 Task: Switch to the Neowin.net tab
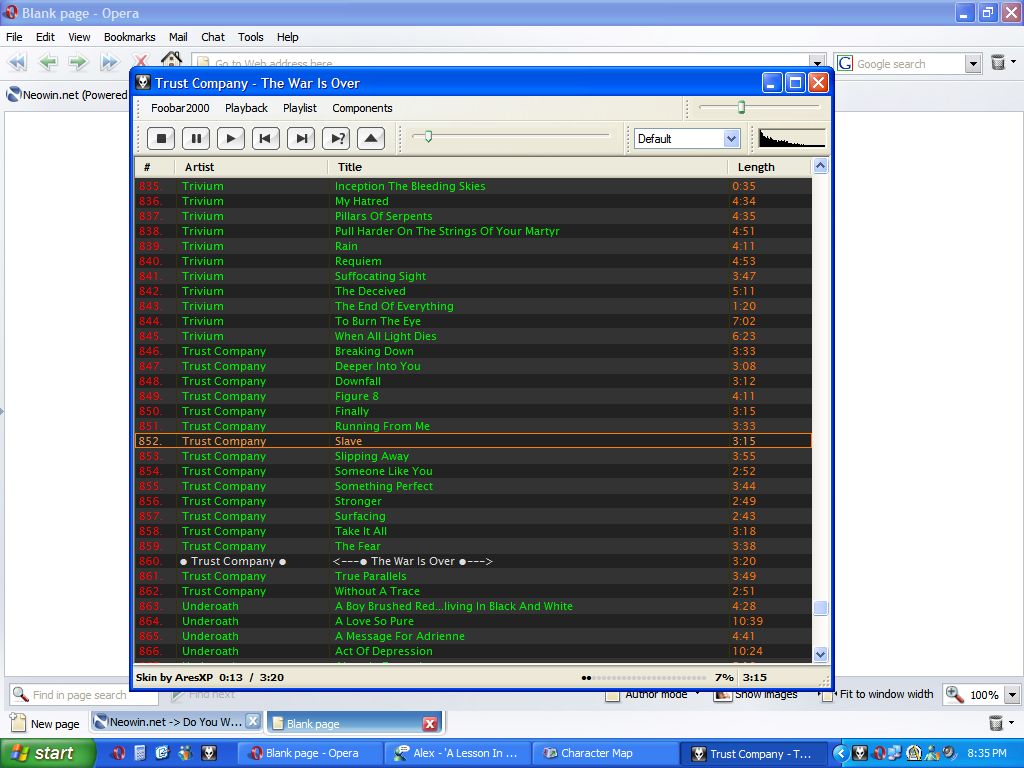tap(168, 722)
